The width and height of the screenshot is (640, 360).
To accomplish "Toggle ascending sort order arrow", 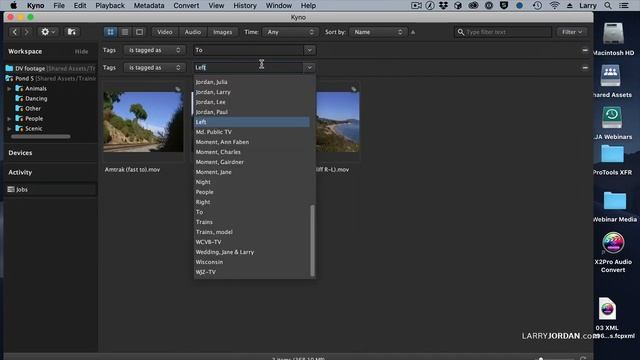I will click(x=413, y=32).
